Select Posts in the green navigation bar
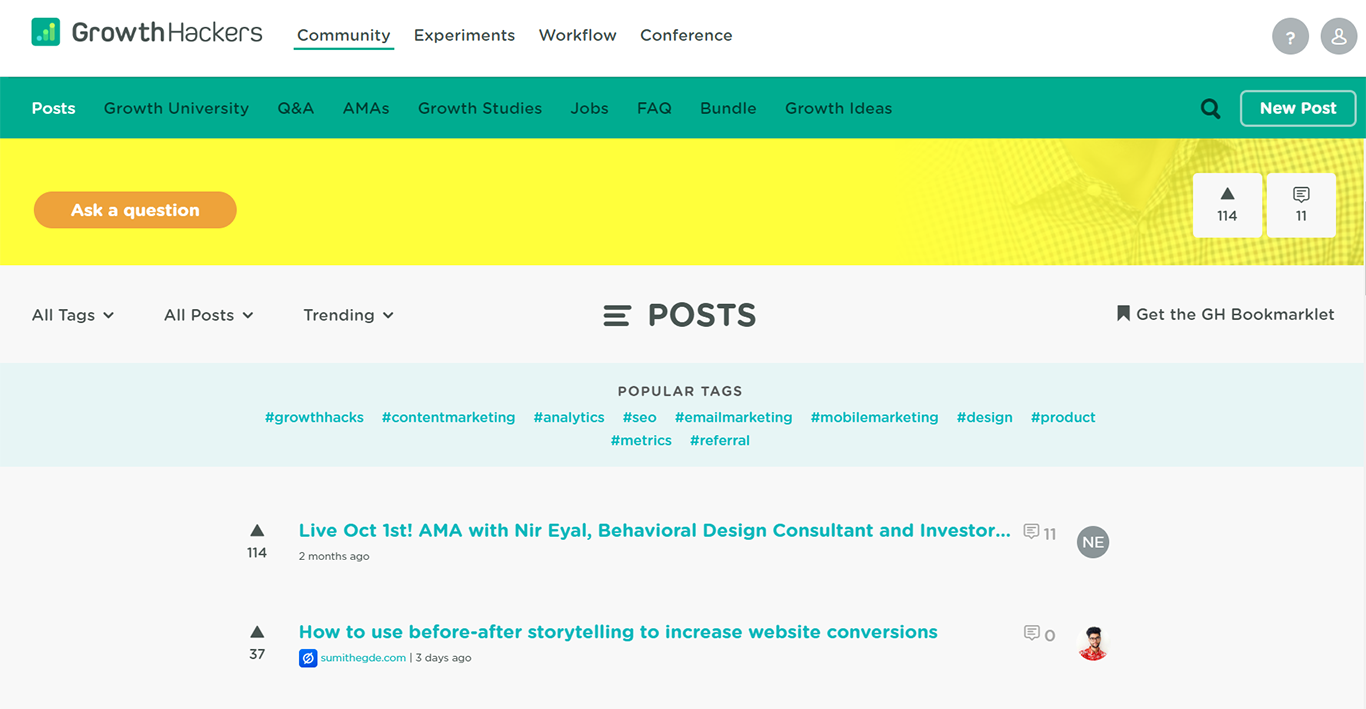This screenshot has width=1366, height=709. (53, 108)
